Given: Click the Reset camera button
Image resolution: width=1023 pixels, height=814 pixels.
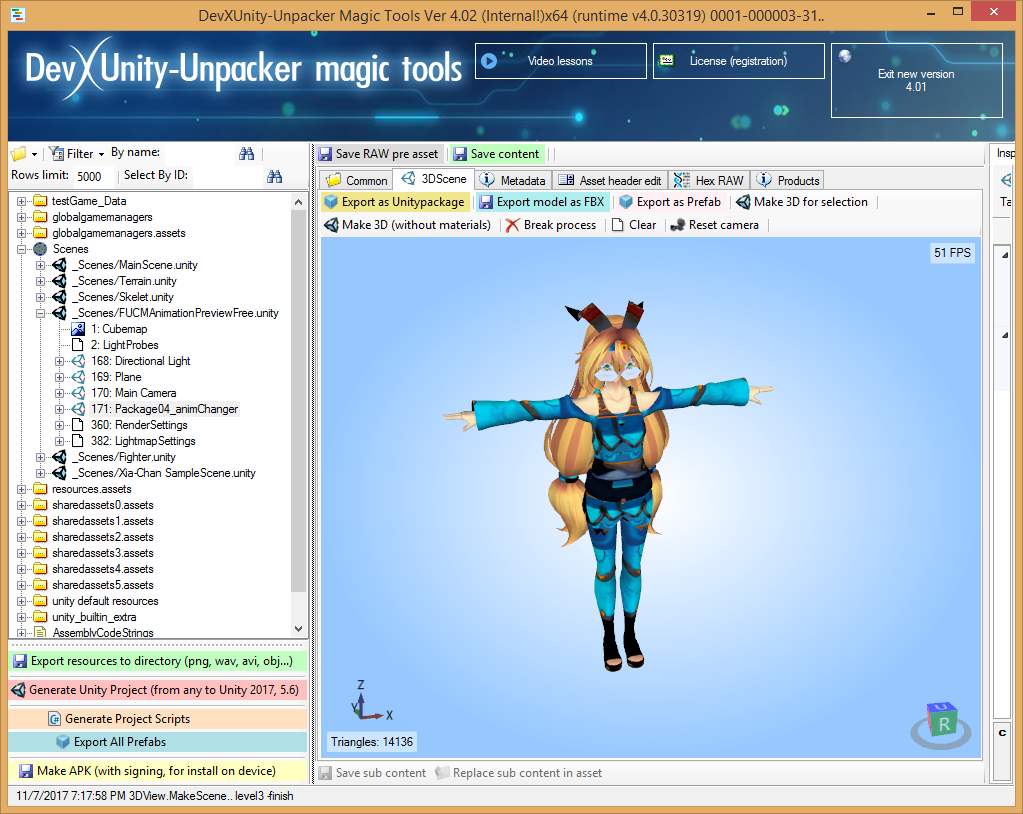Looking at the screenshot, I should tap(714, 225).
